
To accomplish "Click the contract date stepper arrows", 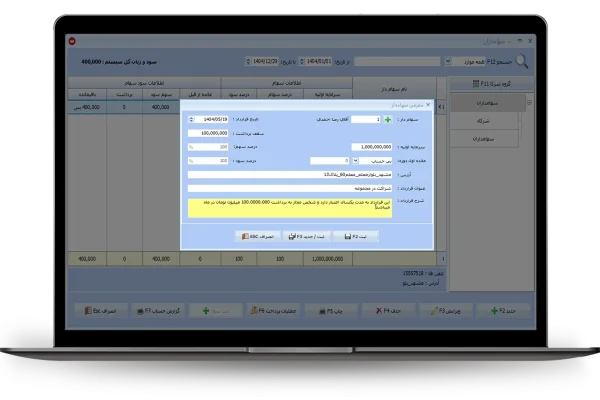I will (191, 119).
